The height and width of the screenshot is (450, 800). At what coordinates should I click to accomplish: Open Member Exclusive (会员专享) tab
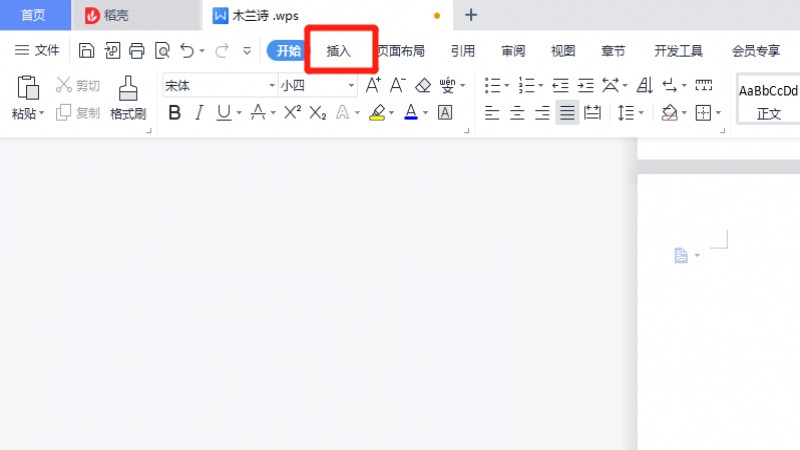[756, 51]
